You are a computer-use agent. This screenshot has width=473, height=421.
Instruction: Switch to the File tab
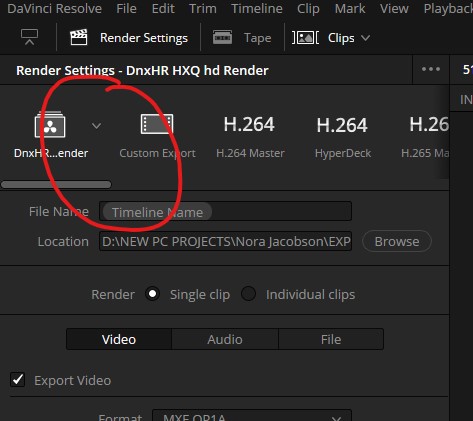(331, 339)
